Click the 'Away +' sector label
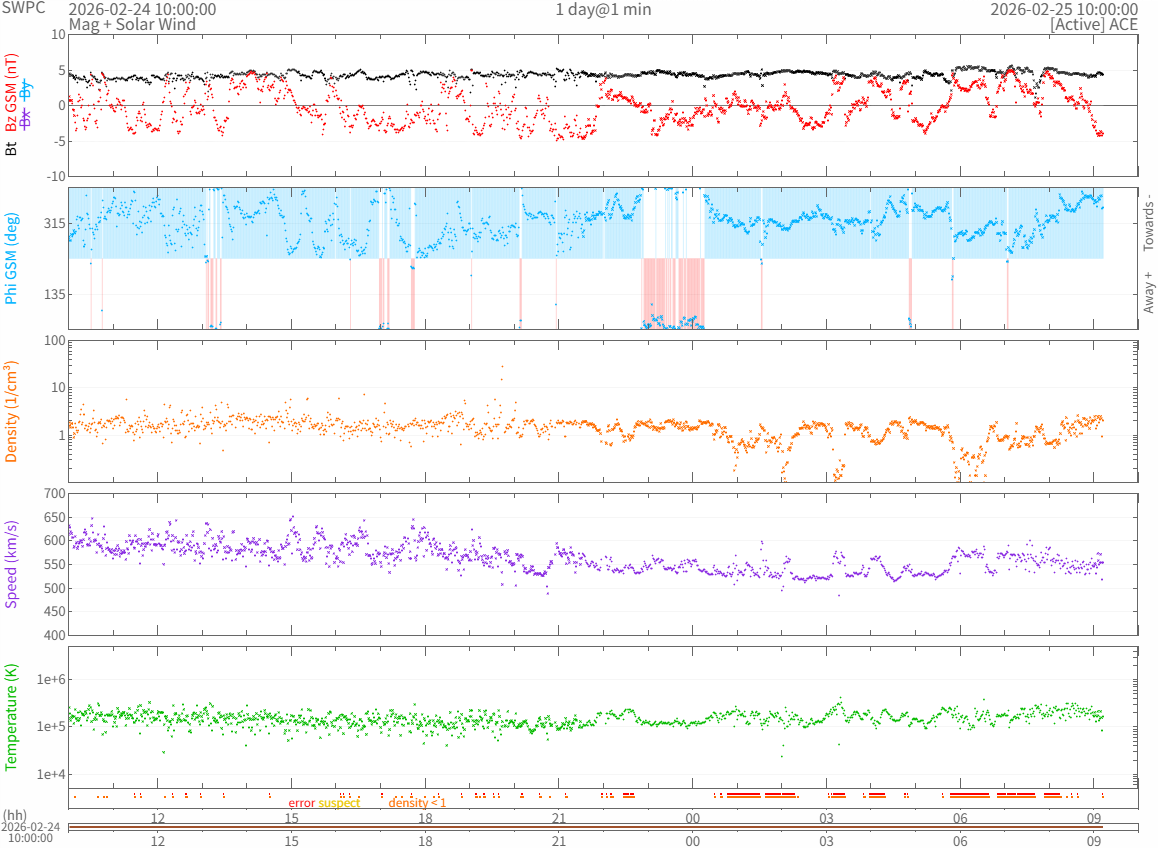Screen dimensions: 1158x848 click(1147, 292)
